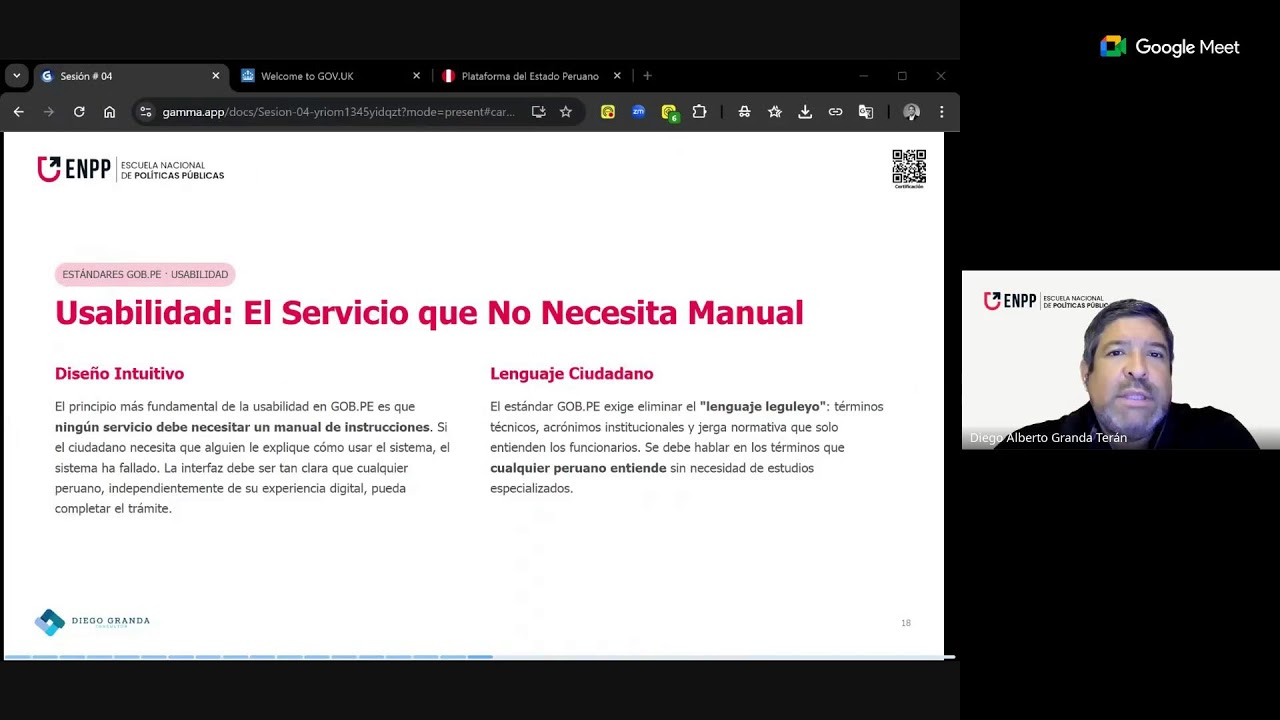This screenshot has width=1280, height=720.
Task: Open the Extensions puzzle-piece menu
Action: click(699, 112)
